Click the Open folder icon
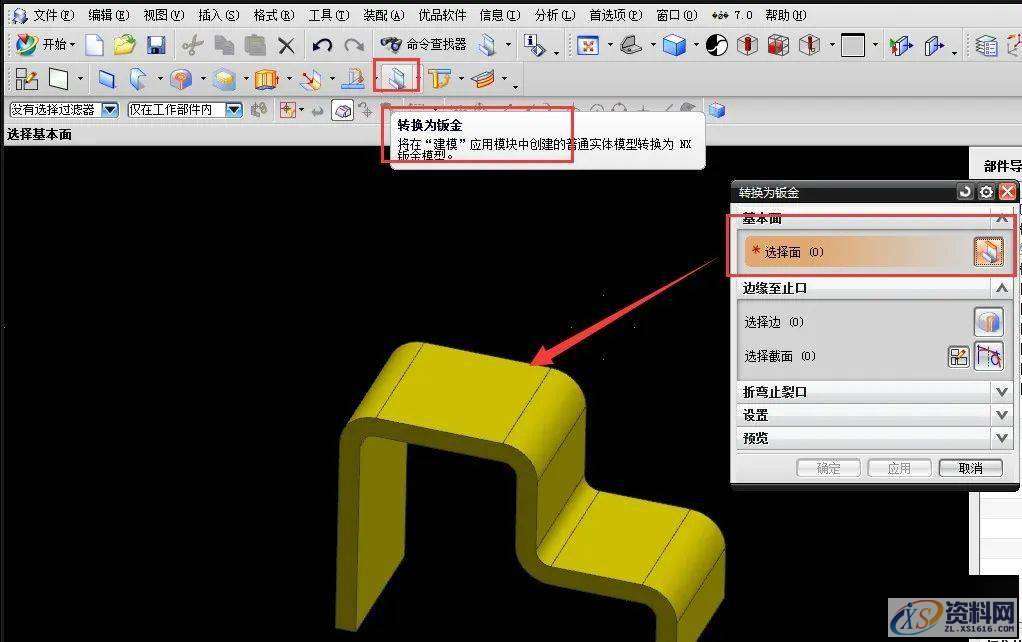1022x642 pixels. 124,45
